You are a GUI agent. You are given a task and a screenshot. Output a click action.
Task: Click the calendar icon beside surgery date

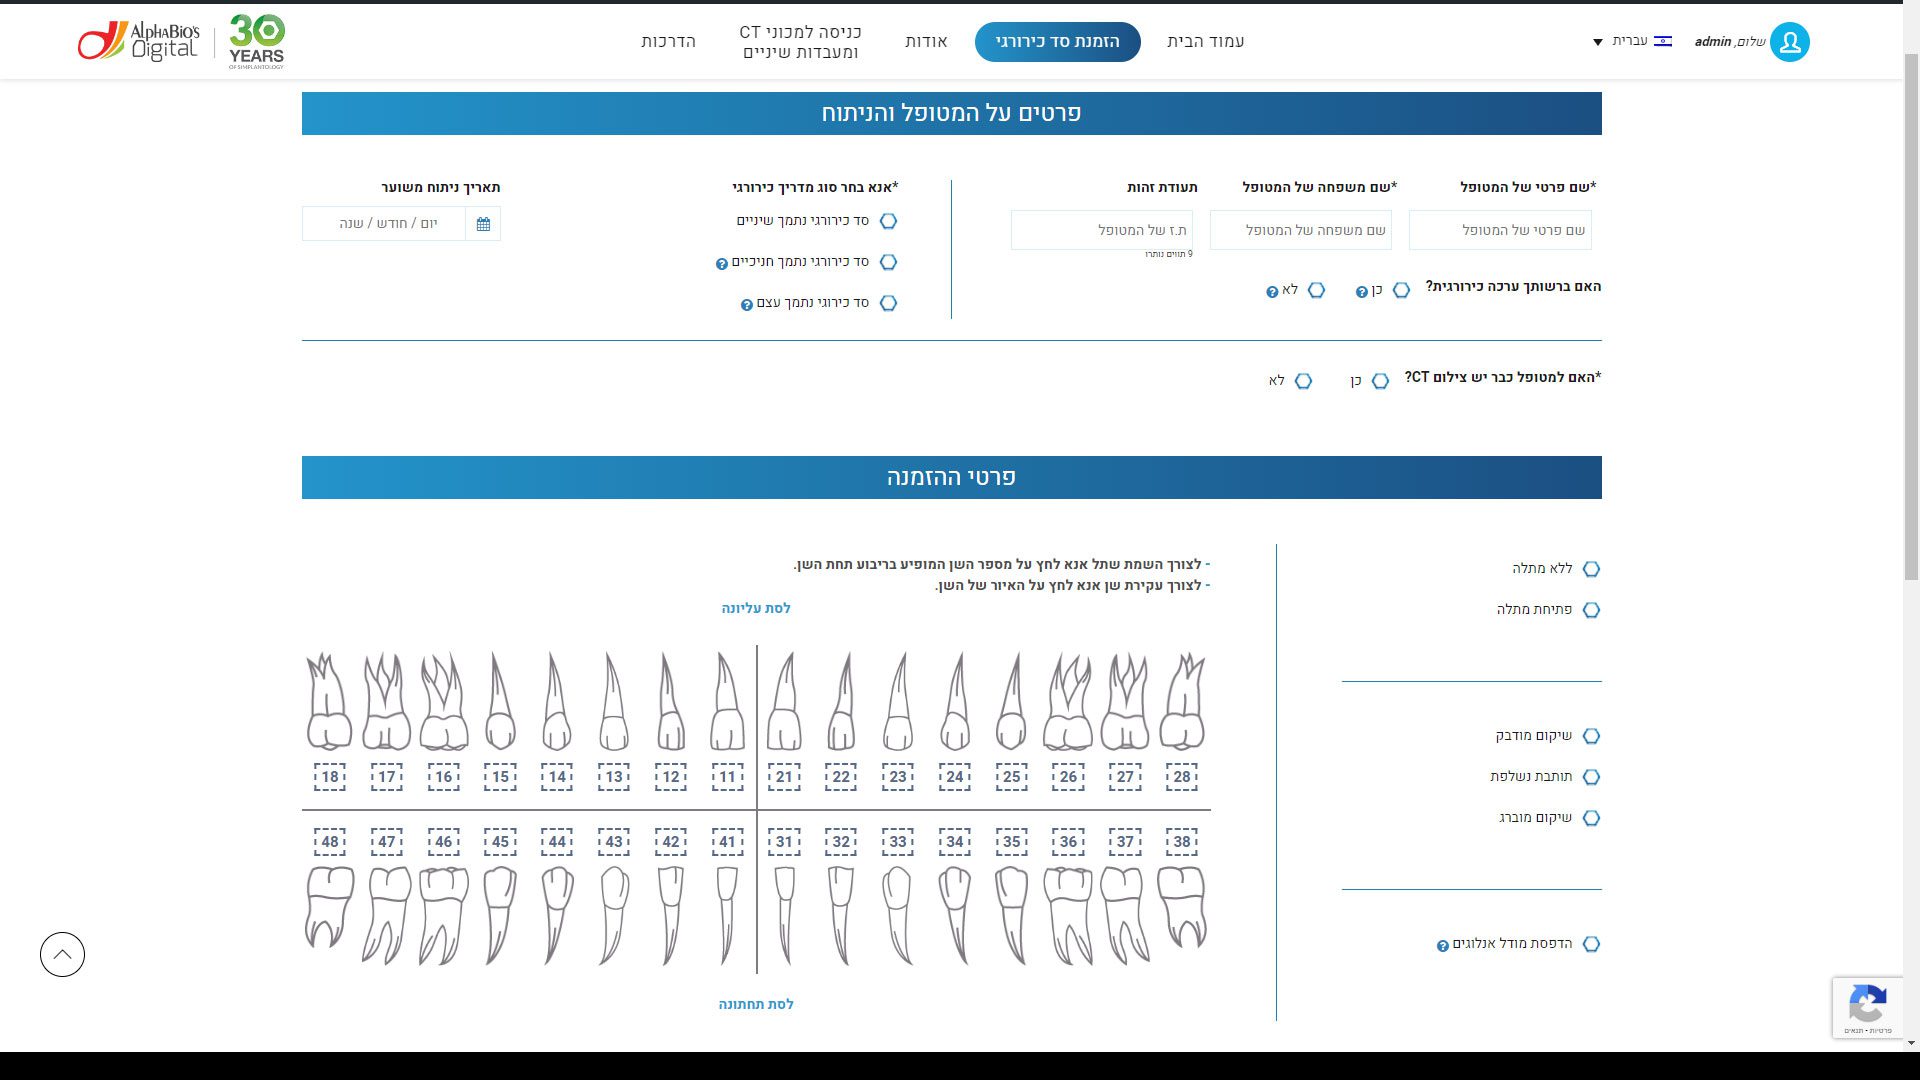(x=483, y=224)
